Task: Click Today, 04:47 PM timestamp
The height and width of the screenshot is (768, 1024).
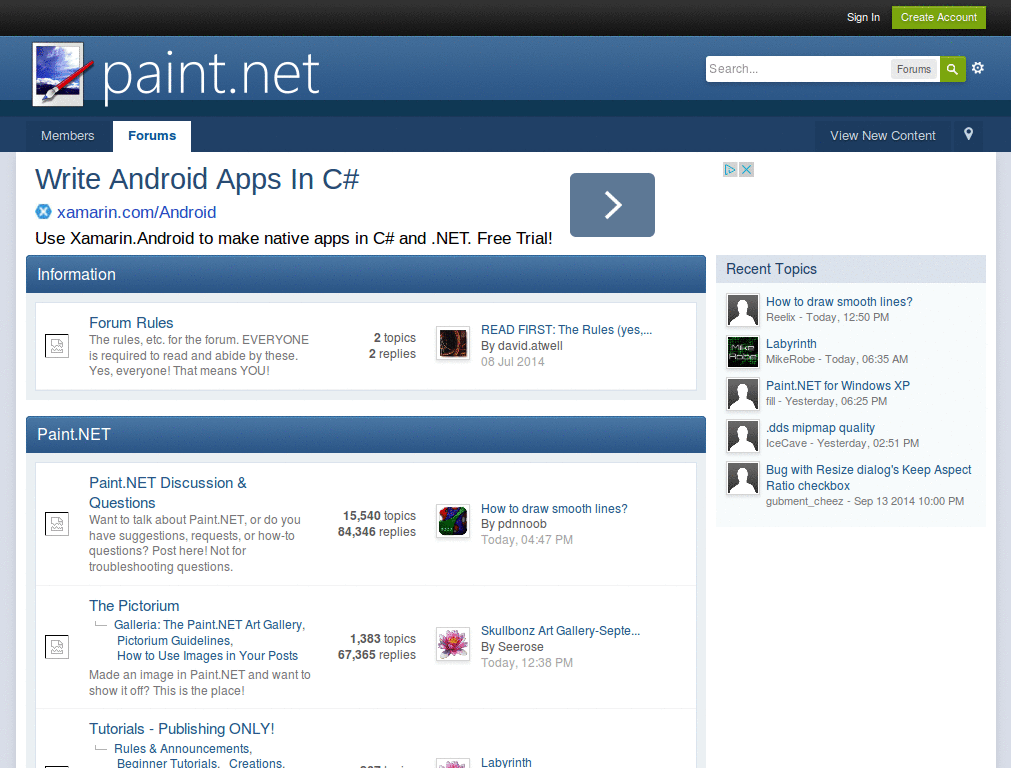Action: (x=527, y=540)
